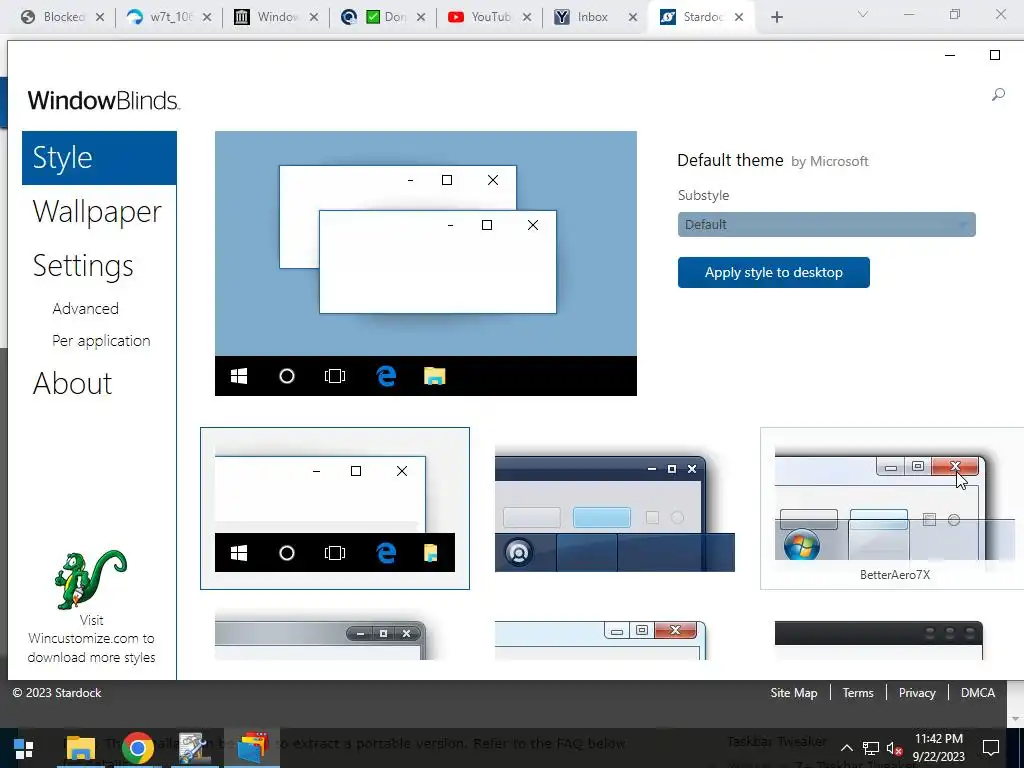This screenshot has width=1024, height=768.
Task: Open the About section
Action: pyautogui.click(x=72, y=383)
